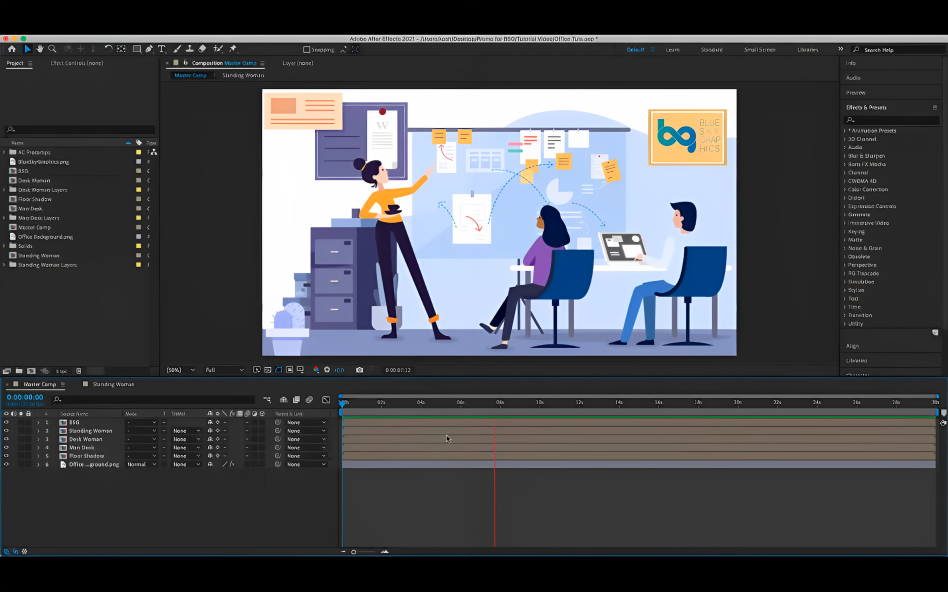Viewport: 948px width, 592px height.
Task: Select the Zoom tool magnifier
Action: pos(52,49)
